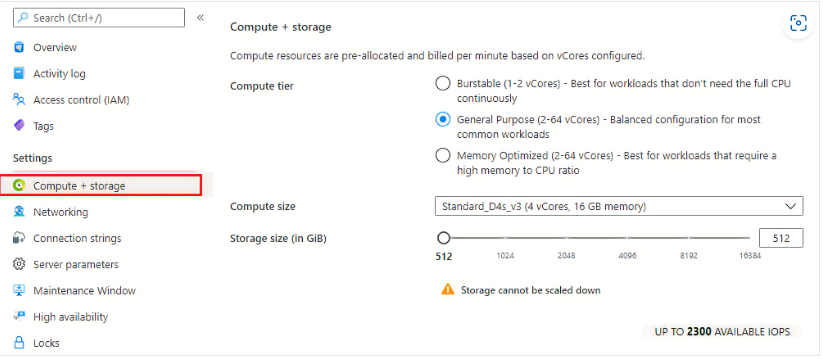The image size is (823, 360).
Task: Click the Overview database icon
Action: coord(19,47)
